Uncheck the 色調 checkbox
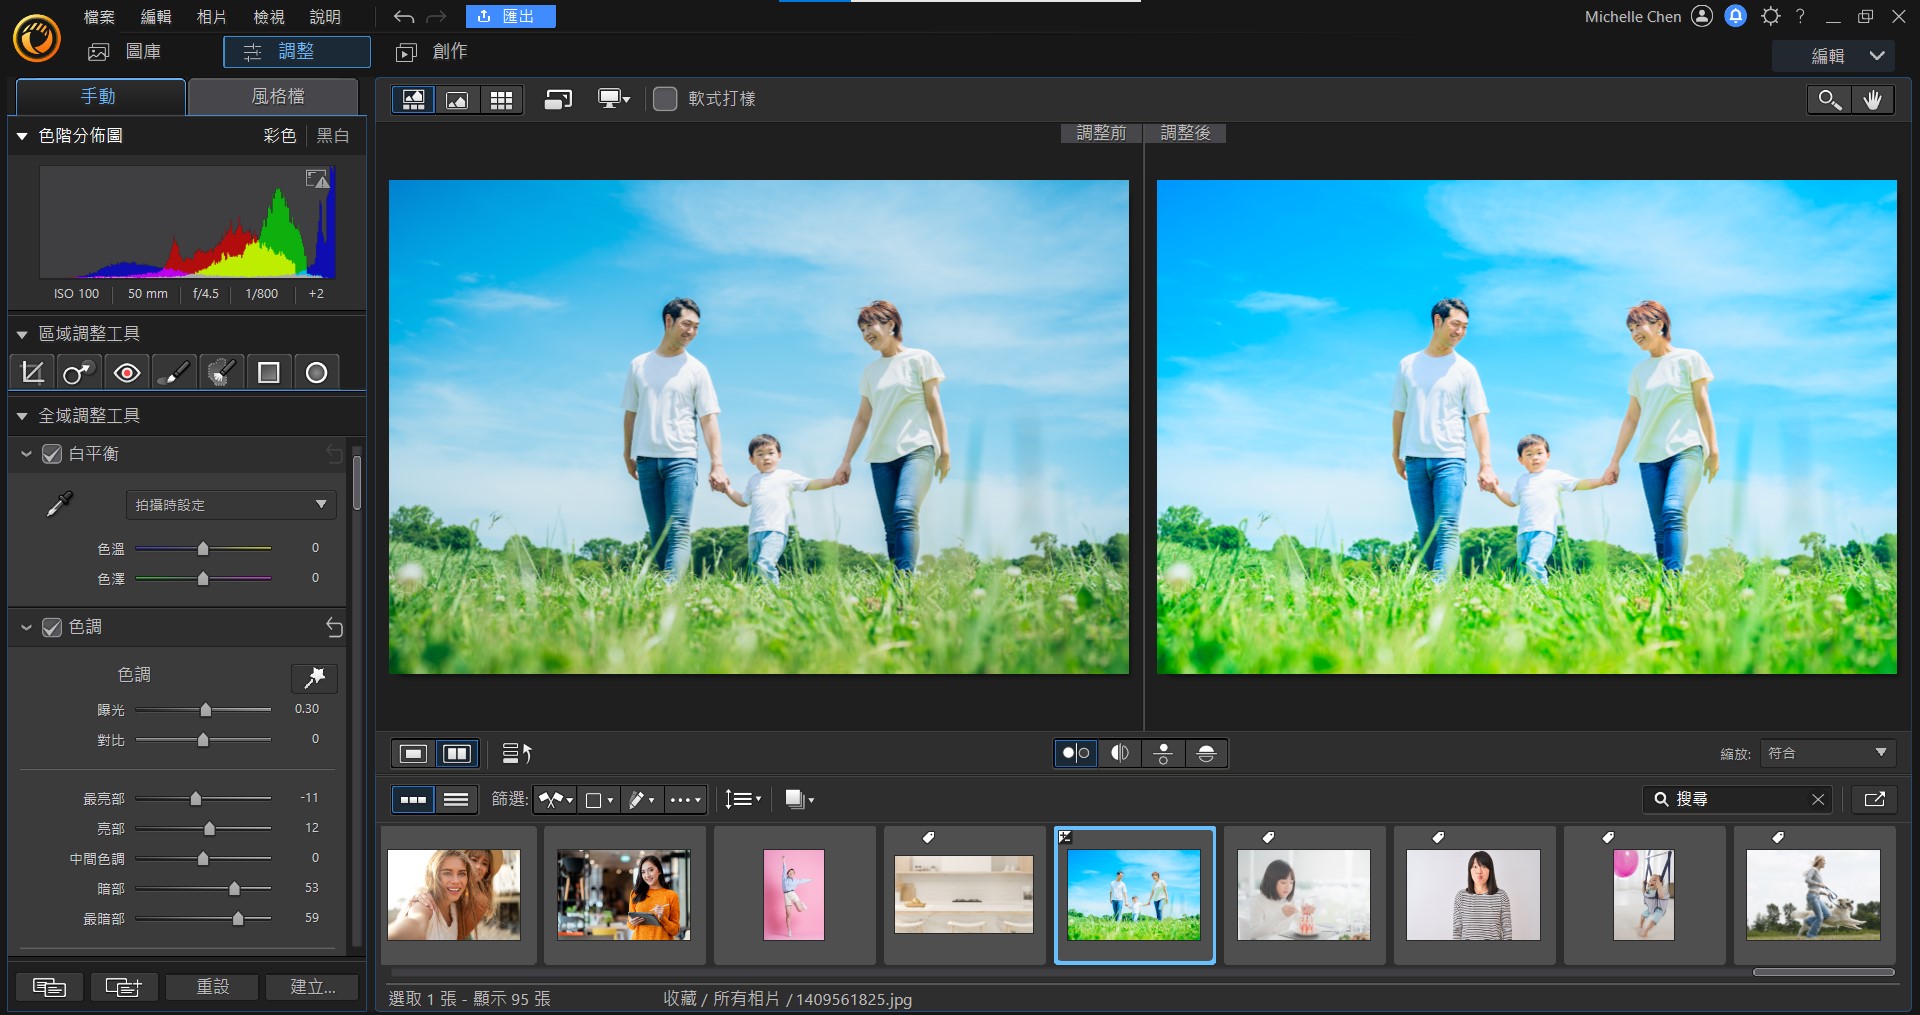Image resolution: width=1920 pixels, height=1015 pixels. point(52,627)
